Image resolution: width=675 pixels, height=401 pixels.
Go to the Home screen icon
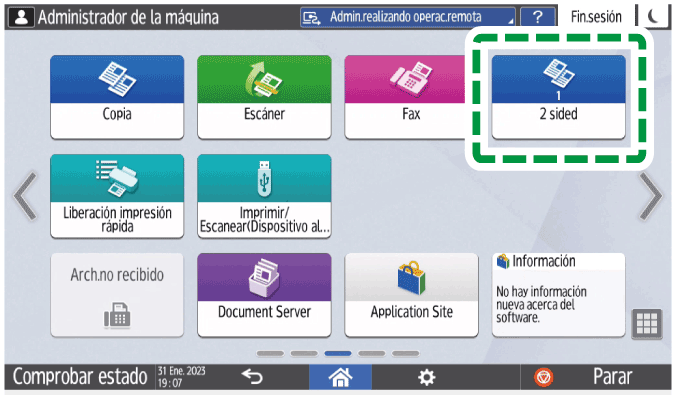pos(340,377)
